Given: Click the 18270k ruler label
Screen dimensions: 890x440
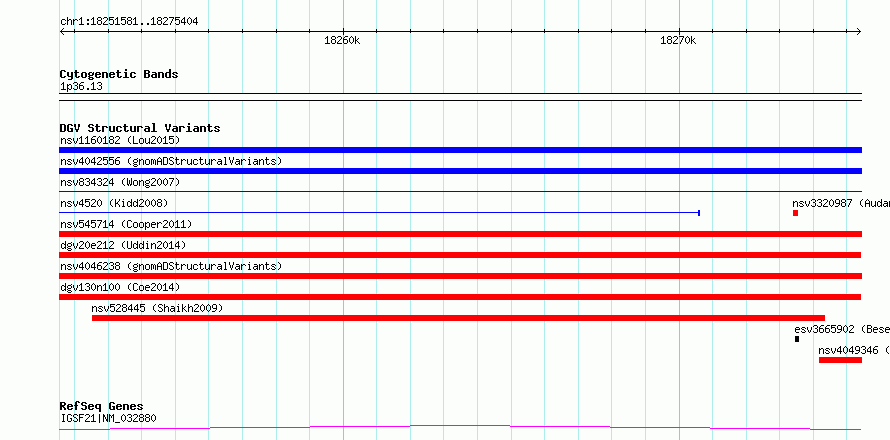Looking at the screenshot, I should tap(678, 41).
